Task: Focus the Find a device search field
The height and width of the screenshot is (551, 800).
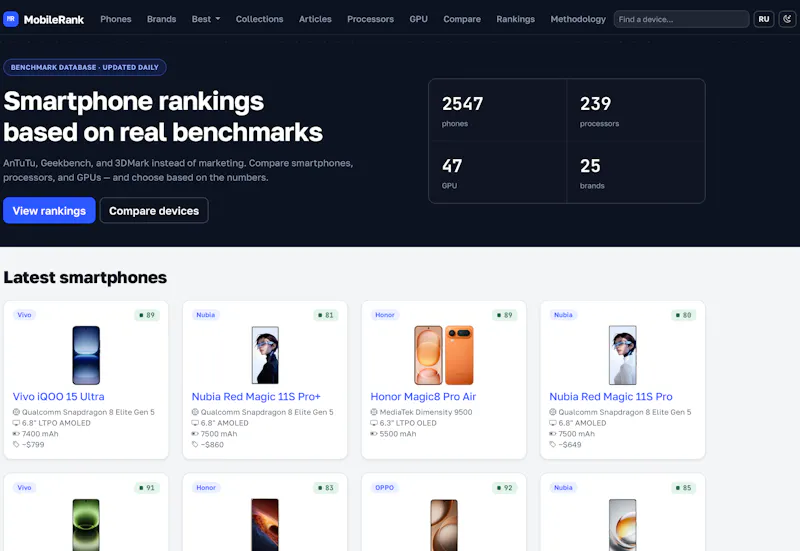Action: click(681, 19)
